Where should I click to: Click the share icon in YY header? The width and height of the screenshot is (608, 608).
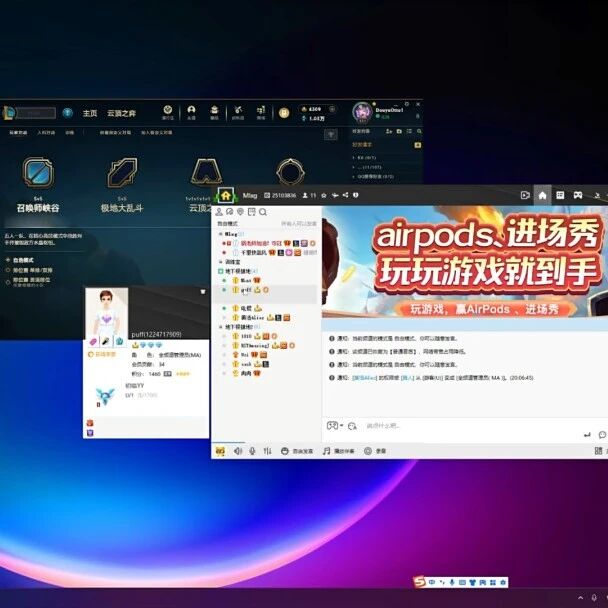pos(345,195)
